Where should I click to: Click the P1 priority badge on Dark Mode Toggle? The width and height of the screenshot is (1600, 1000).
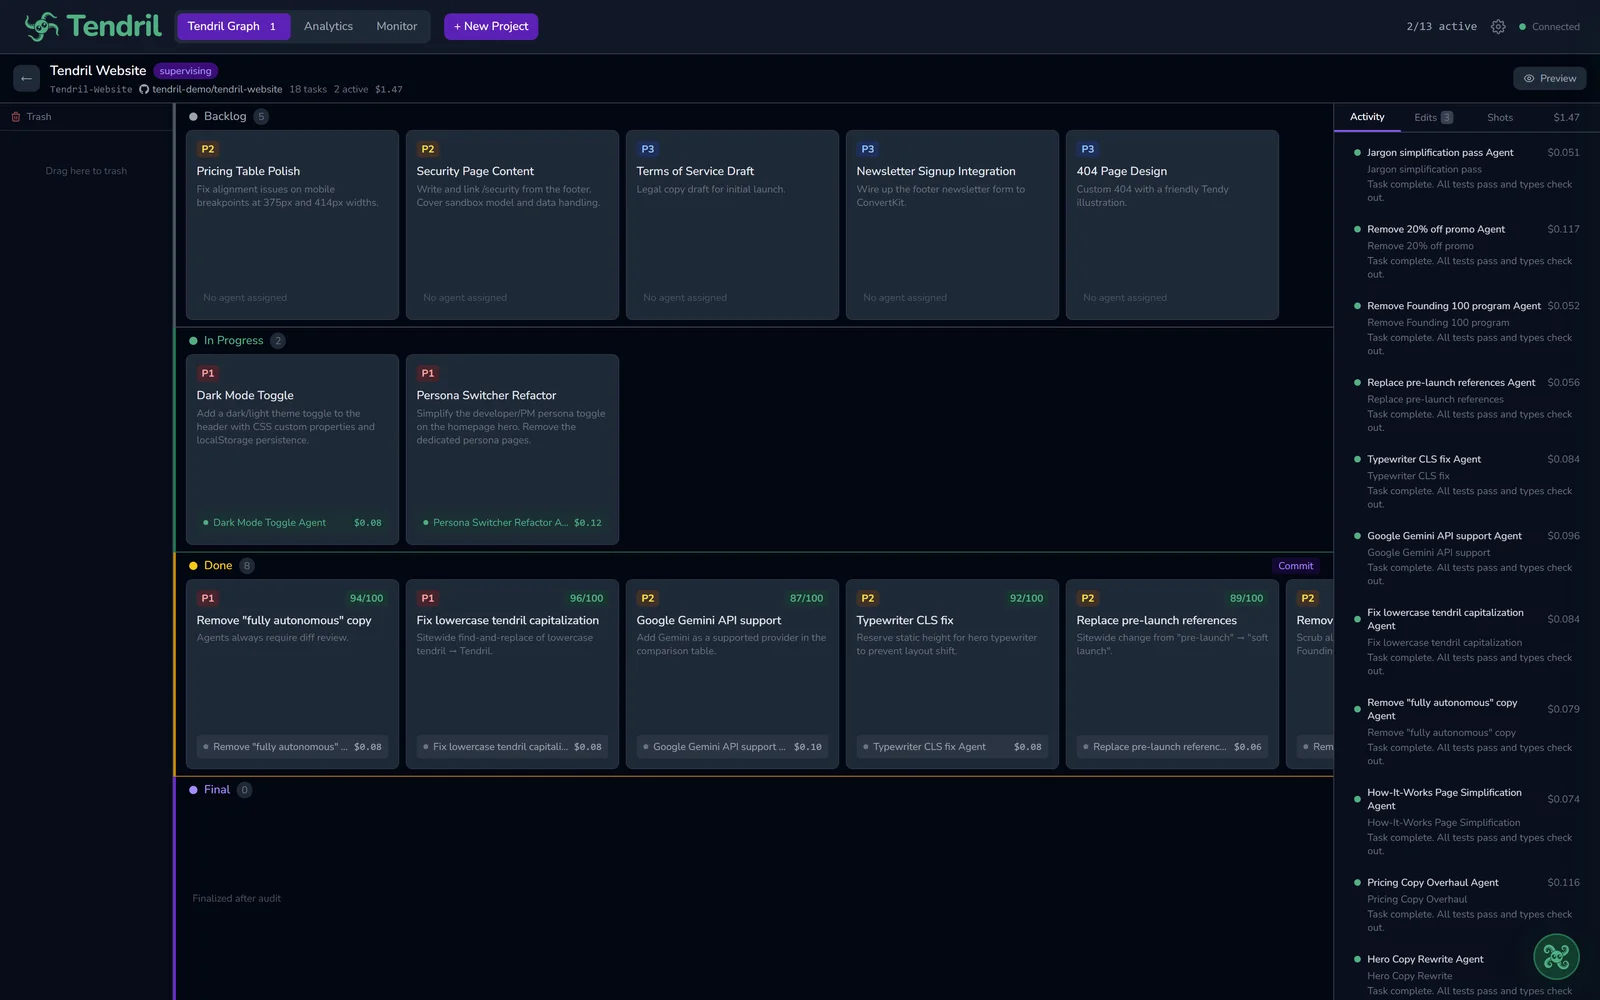(208, 373)
